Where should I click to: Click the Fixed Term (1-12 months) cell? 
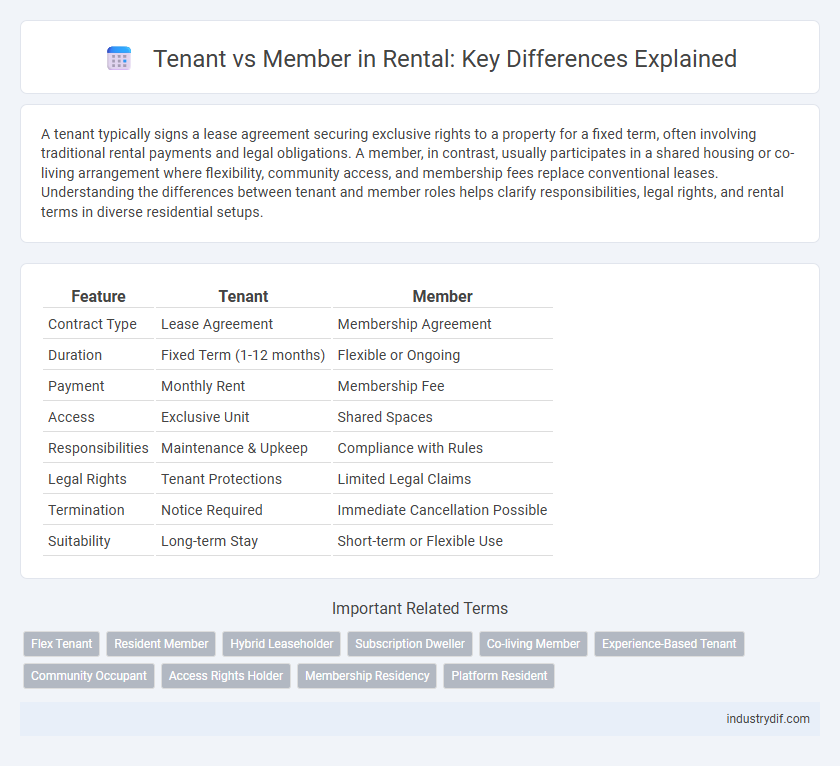click(243, 355)
